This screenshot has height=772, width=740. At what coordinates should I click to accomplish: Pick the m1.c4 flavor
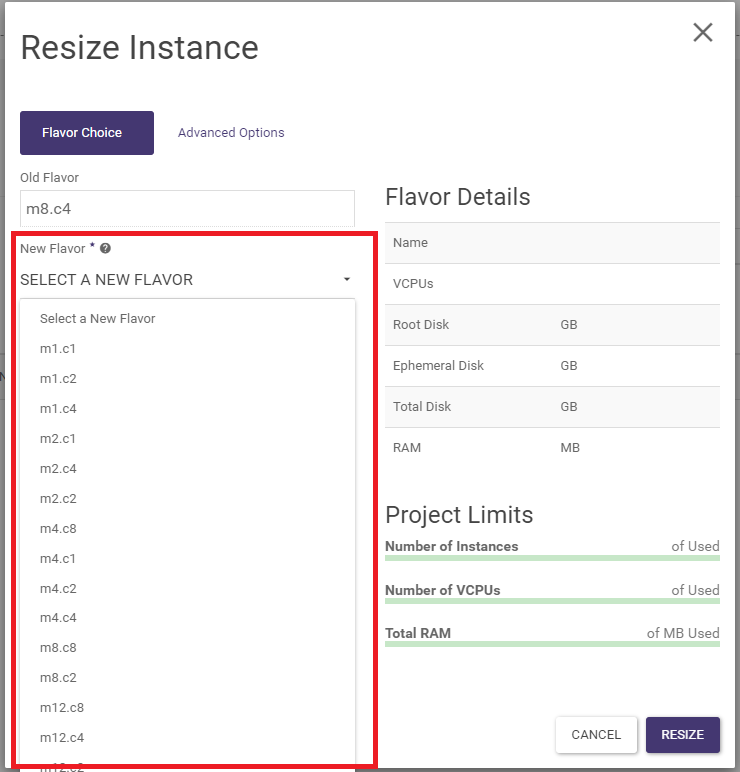58,408
